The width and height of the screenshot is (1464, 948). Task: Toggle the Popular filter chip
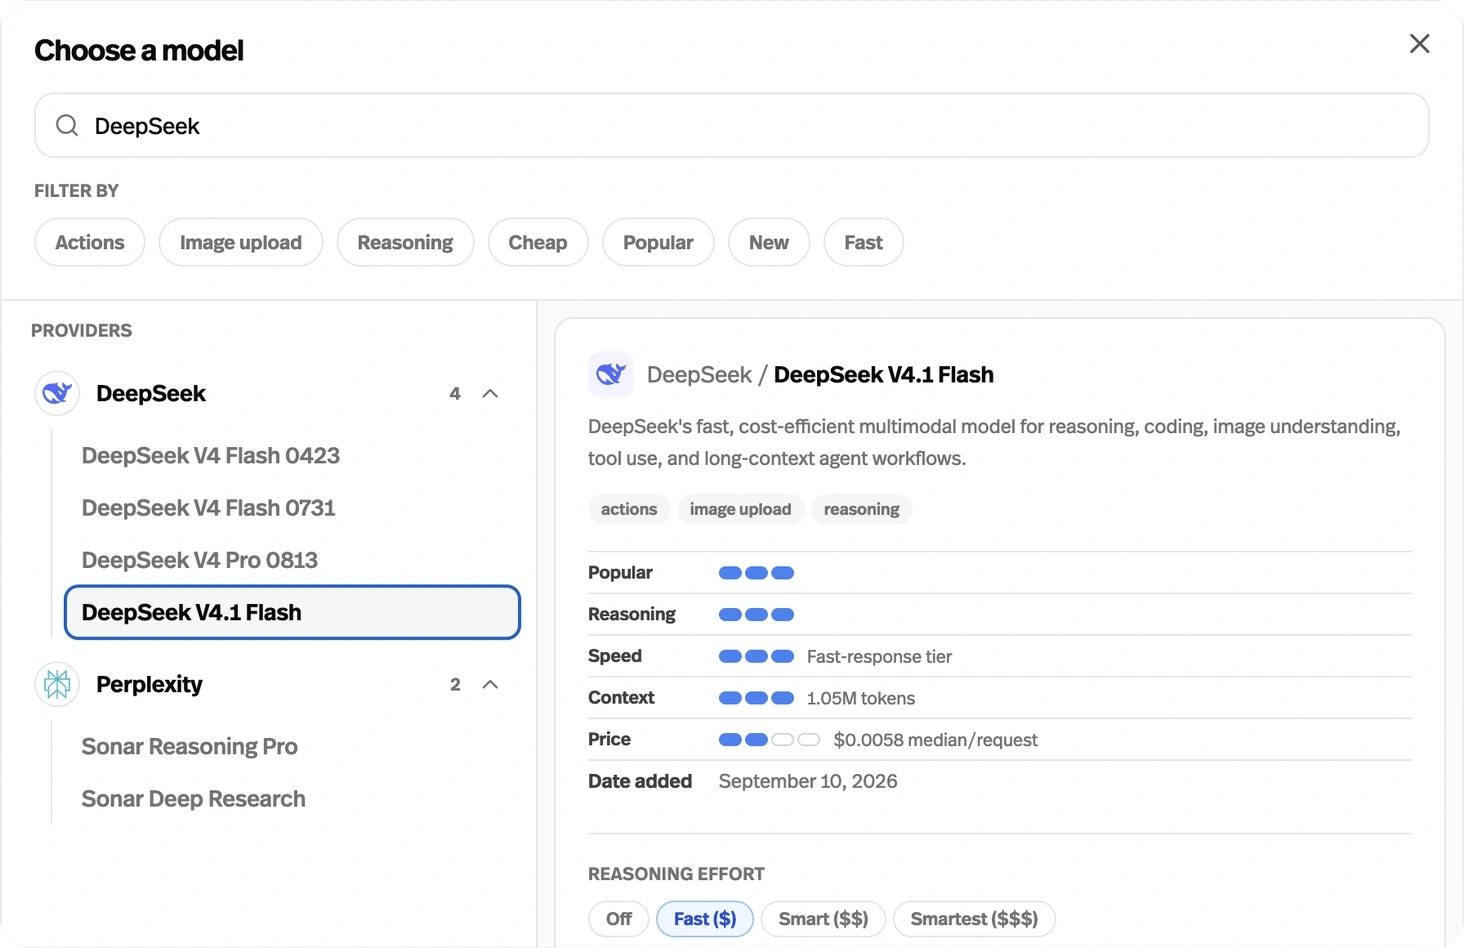(658, 242)
